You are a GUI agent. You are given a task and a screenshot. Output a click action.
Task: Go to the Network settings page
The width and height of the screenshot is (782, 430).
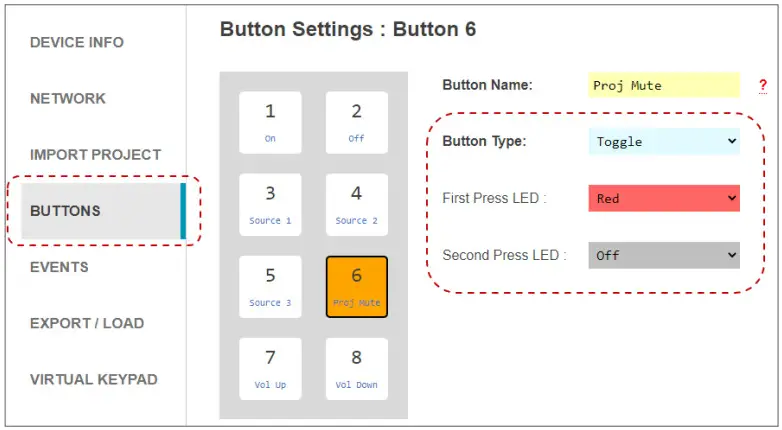(68, 99)
